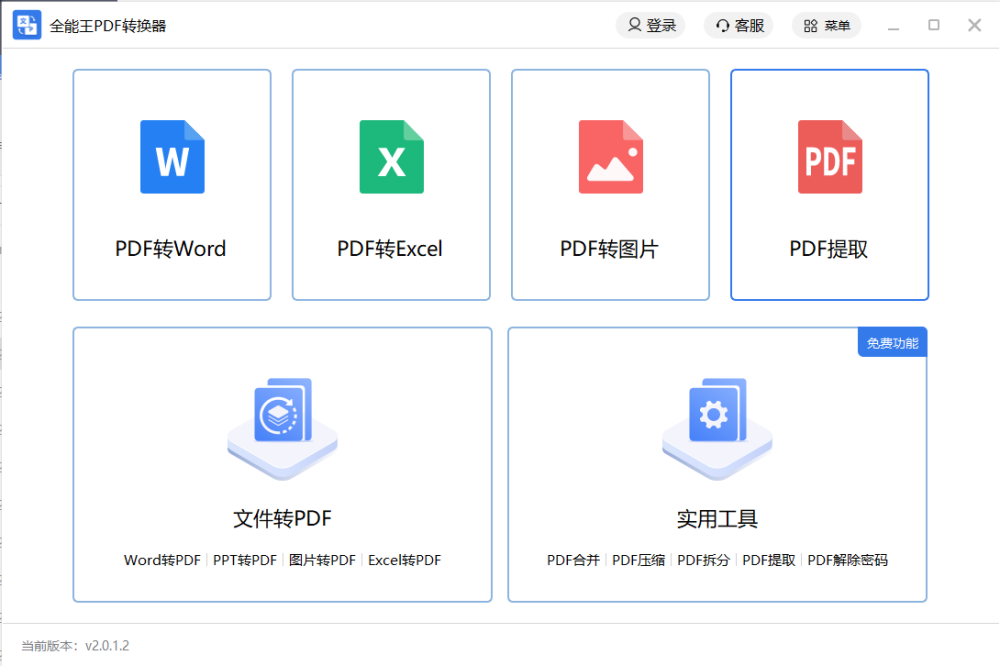
Task: Click the red picture file icon
Action: [x=610, y=157]
